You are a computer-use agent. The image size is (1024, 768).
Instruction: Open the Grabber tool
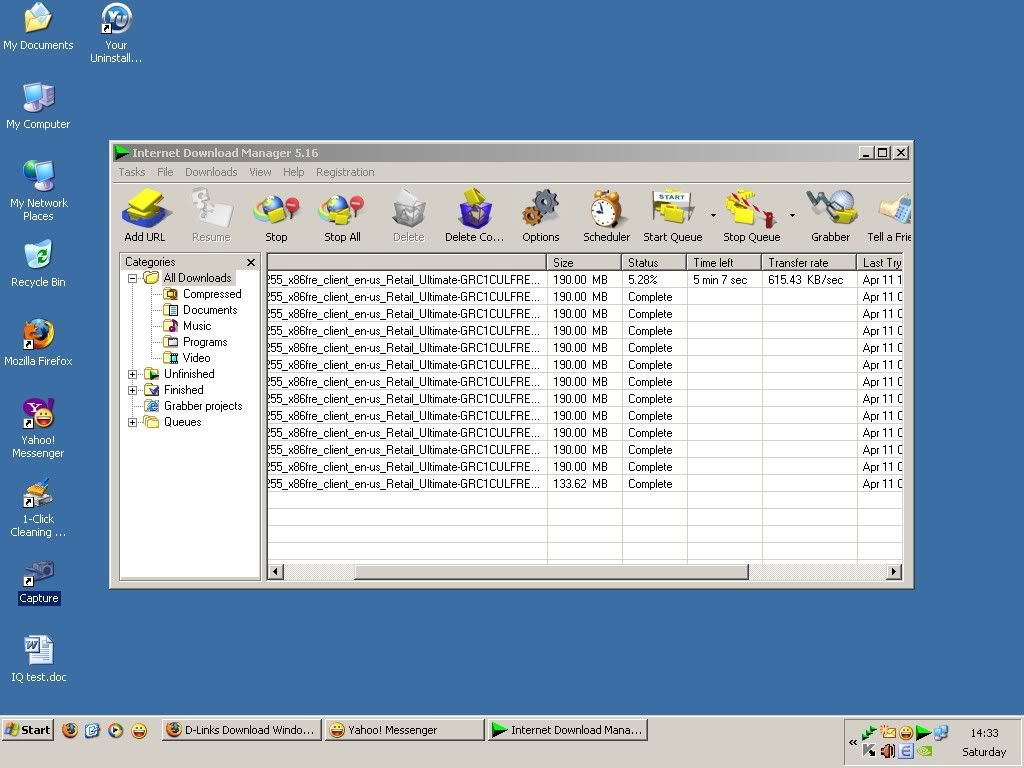point(831,216)
